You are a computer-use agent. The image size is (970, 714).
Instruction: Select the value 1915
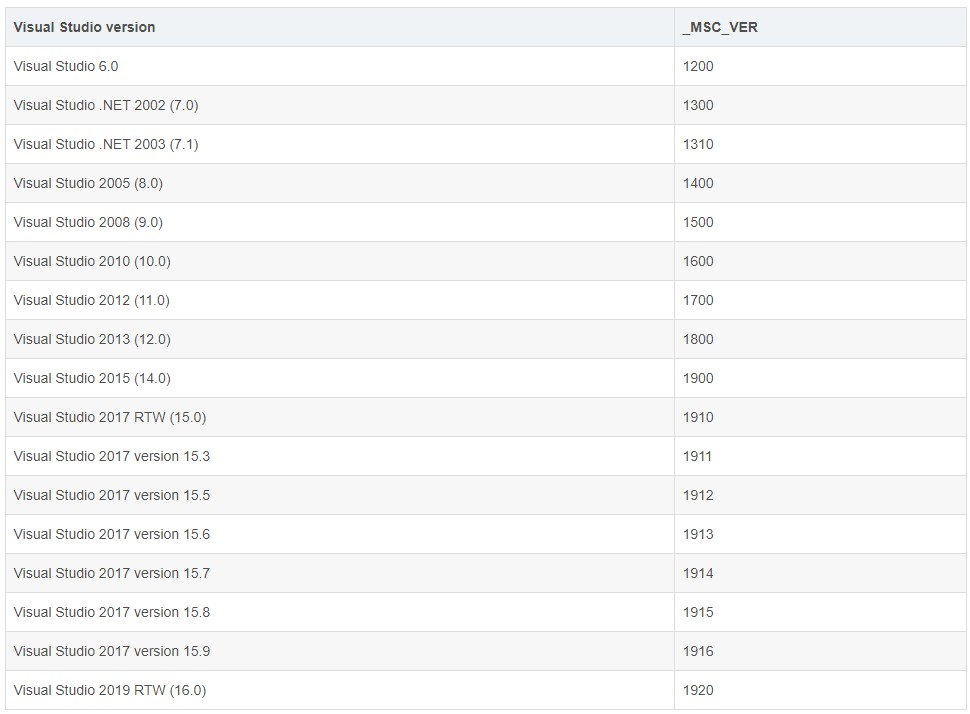tap(698, 612)
